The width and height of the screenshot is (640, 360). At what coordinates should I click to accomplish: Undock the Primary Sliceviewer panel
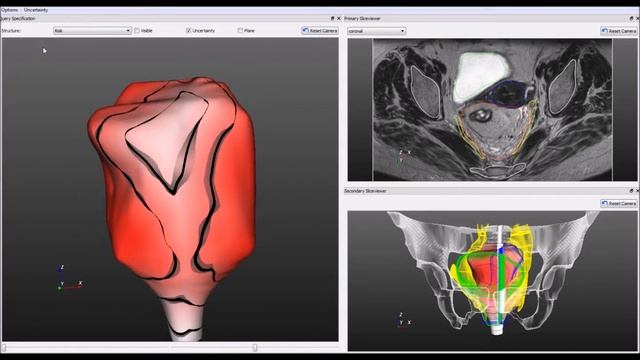tap(631, 18)
